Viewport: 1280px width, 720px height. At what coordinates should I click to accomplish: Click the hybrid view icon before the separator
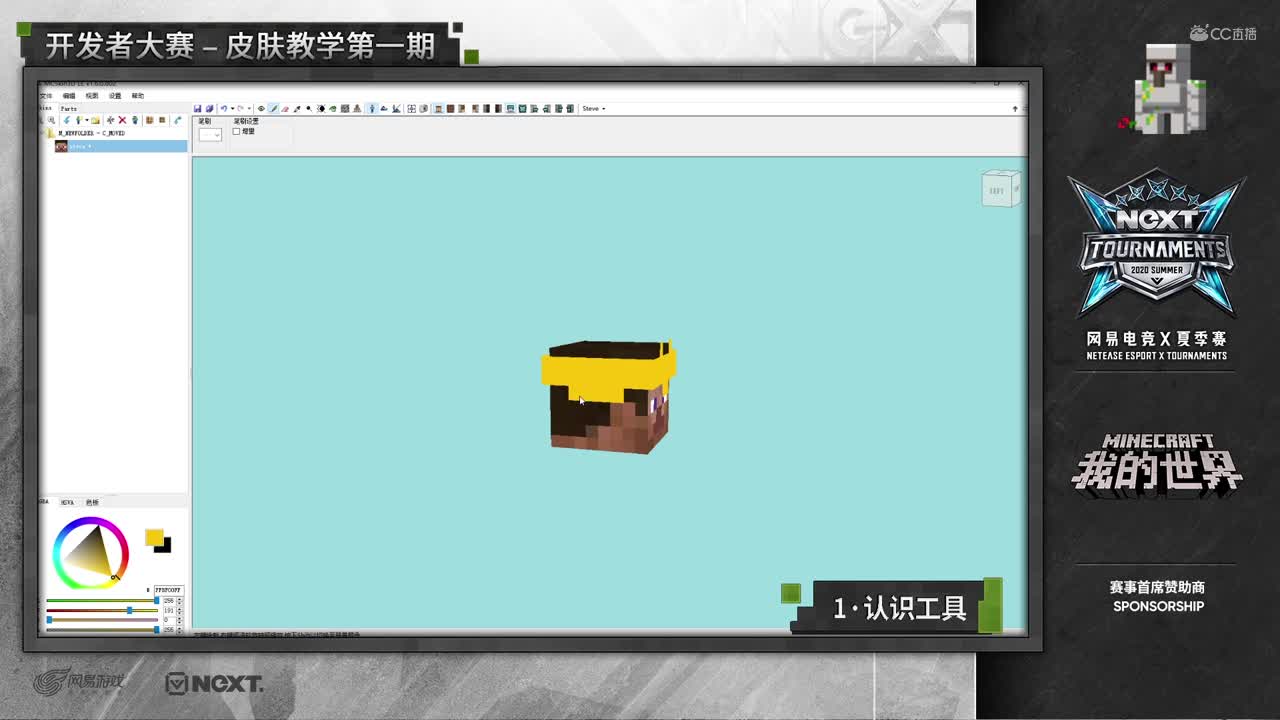point(396,109)
